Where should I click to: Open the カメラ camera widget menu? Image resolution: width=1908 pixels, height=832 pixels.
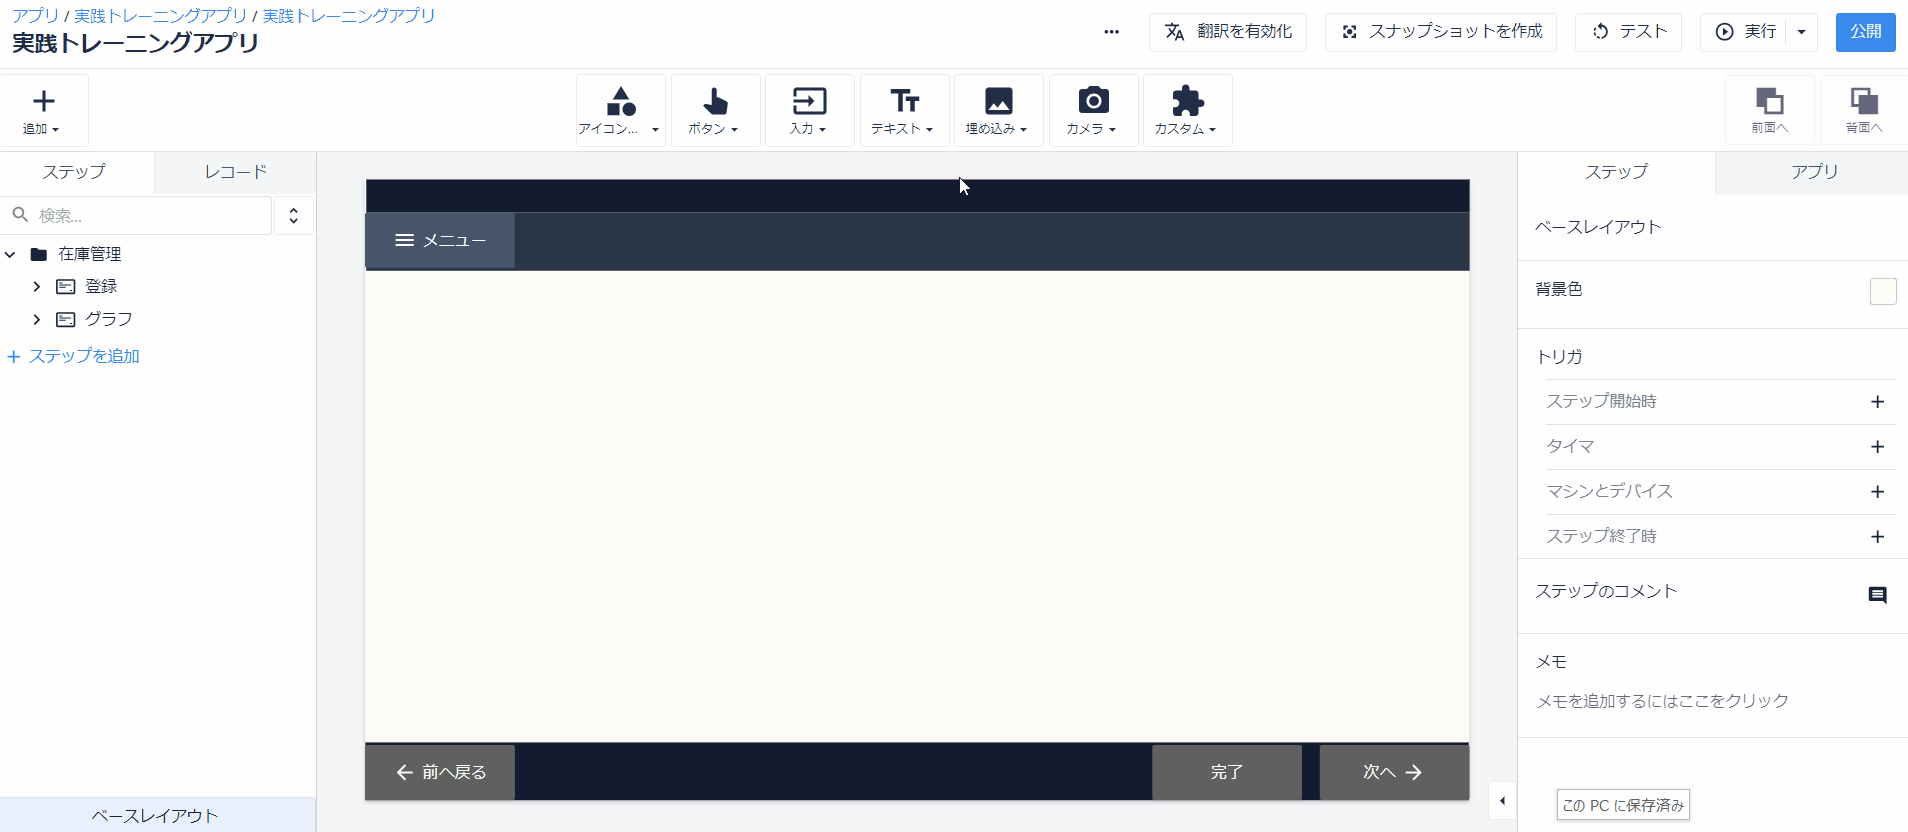(x=1093, y=110)
